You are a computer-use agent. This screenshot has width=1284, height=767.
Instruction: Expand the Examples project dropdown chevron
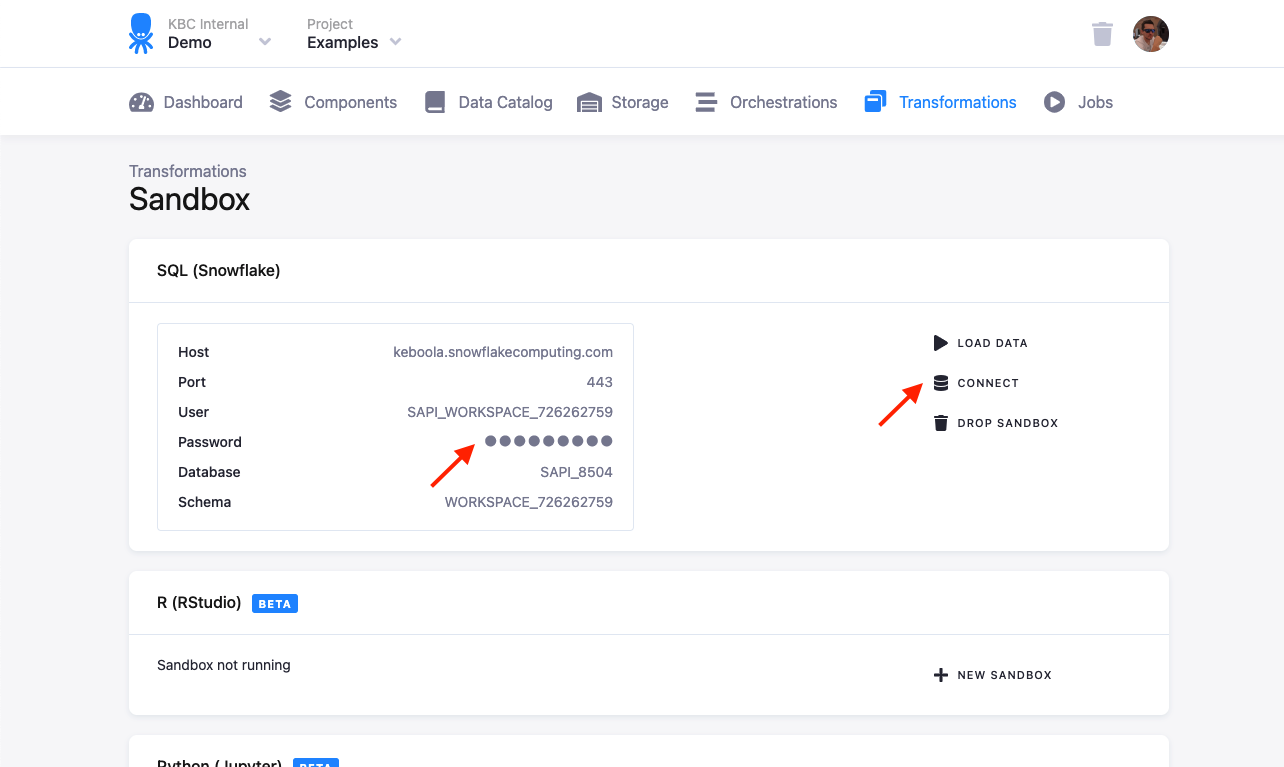coord(395,42)
